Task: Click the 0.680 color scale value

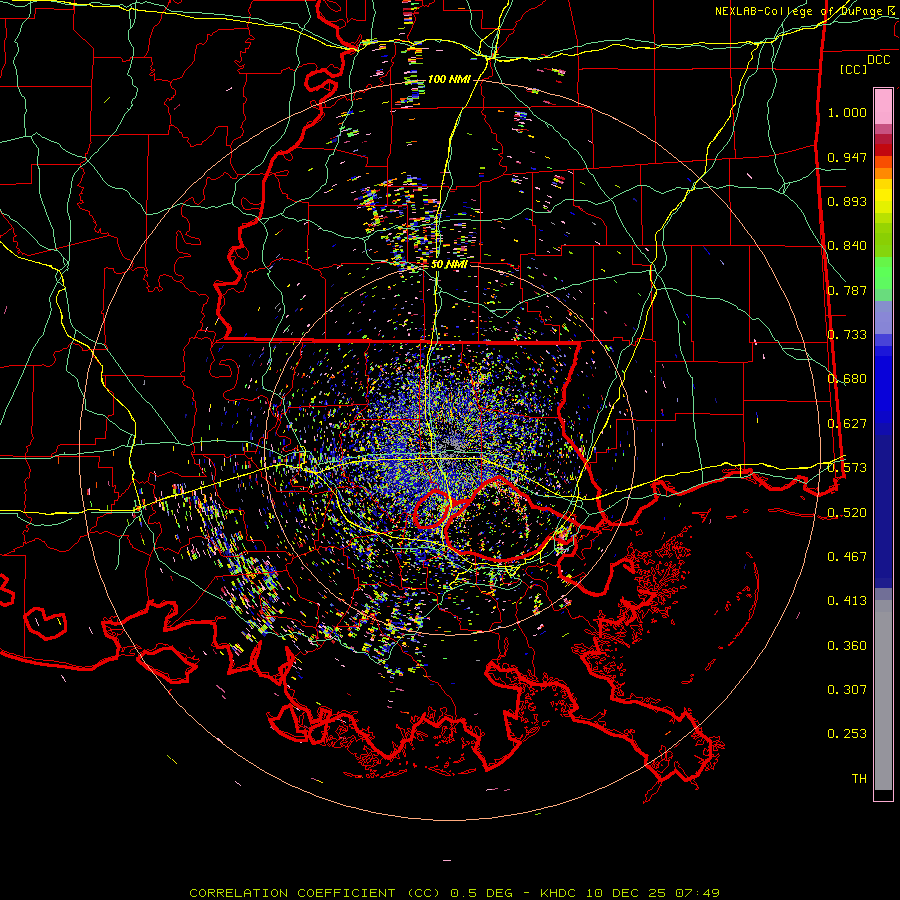Action: pyautogui.click(x=847, y=379)
